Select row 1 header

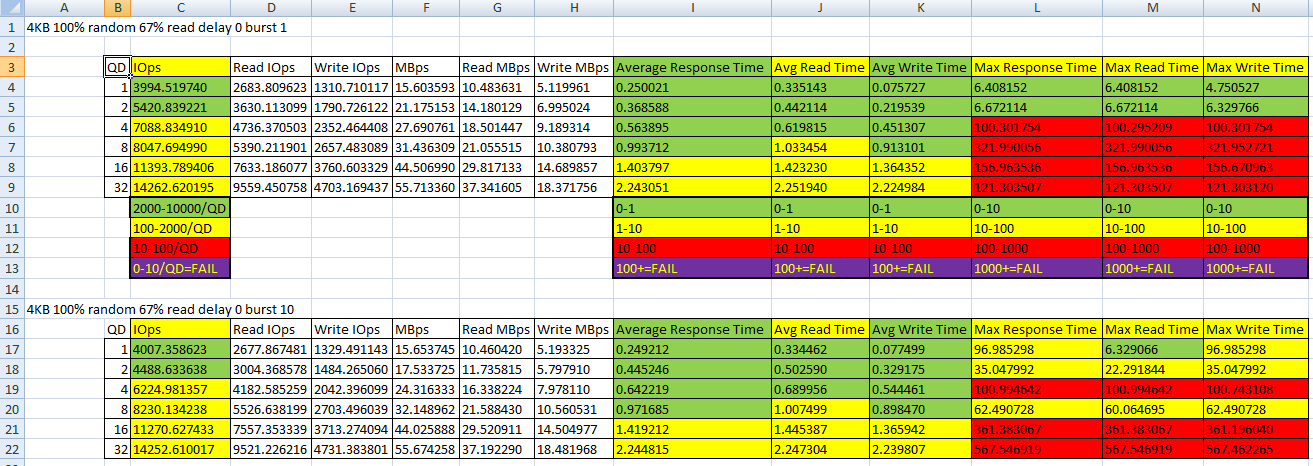click(12, 29)
